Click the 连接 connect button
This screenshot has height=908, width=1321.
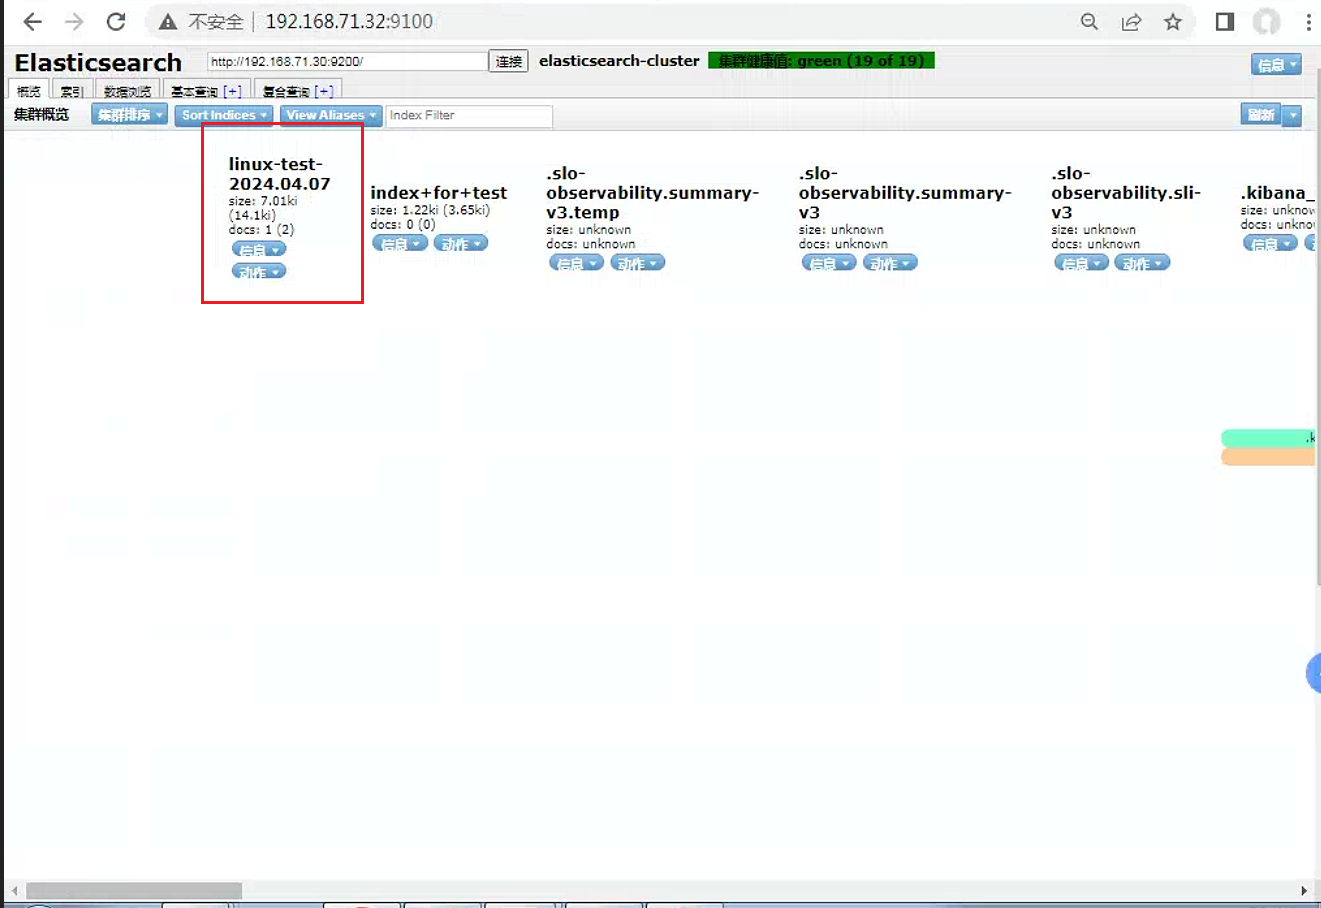pos(509,62)
